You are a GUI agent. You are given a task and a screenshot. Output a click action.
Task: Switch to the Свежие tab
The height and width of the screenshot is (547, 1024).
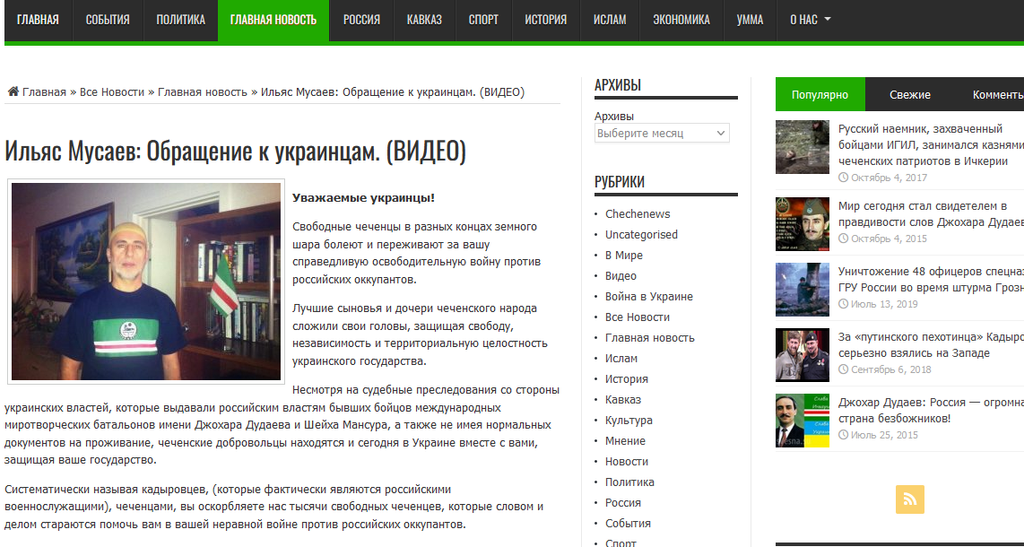(x=910, y=95)
